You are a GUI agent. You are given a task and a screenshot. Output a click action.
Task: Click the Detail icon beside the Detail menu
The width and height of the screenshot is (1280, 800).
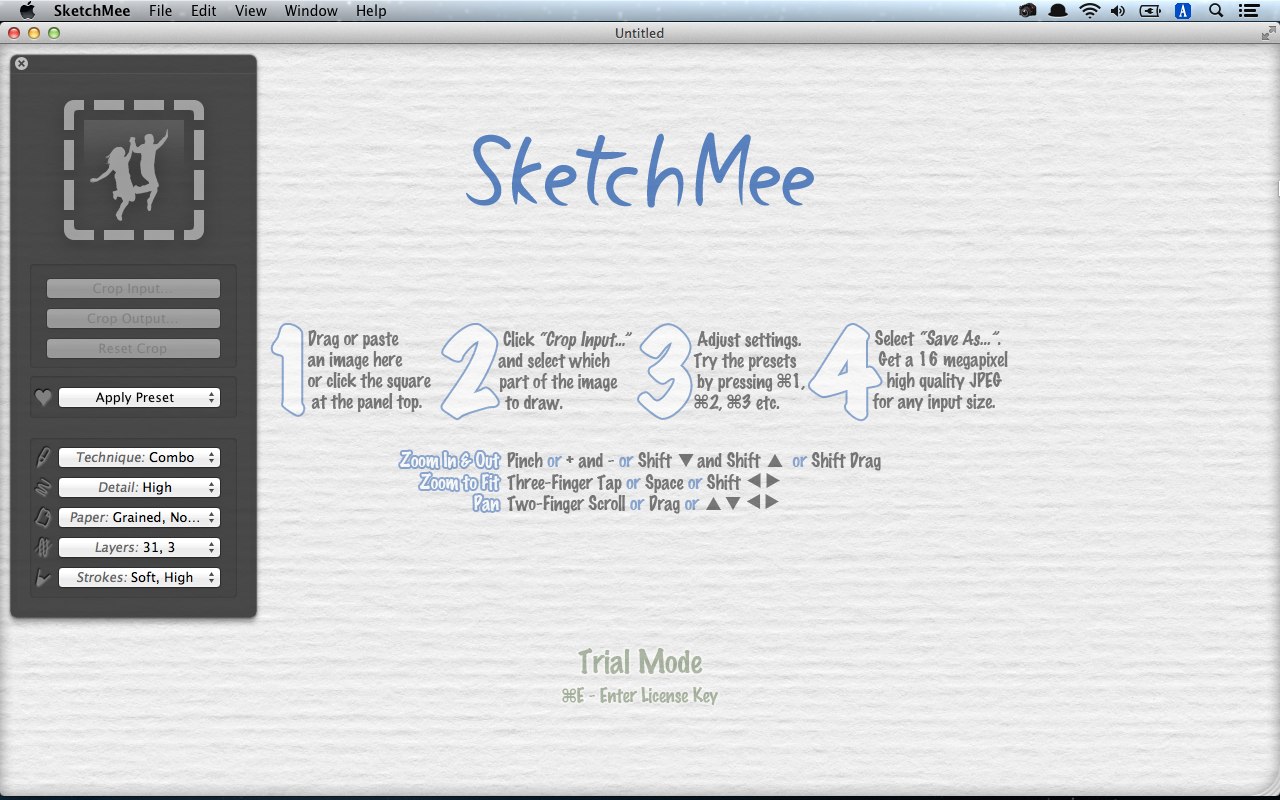point(43,487)
